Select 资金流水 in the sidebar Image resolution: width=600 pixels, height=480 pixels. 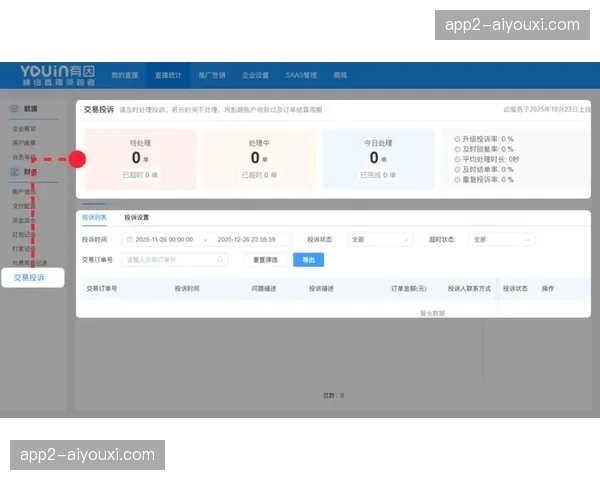click(24, 220)
